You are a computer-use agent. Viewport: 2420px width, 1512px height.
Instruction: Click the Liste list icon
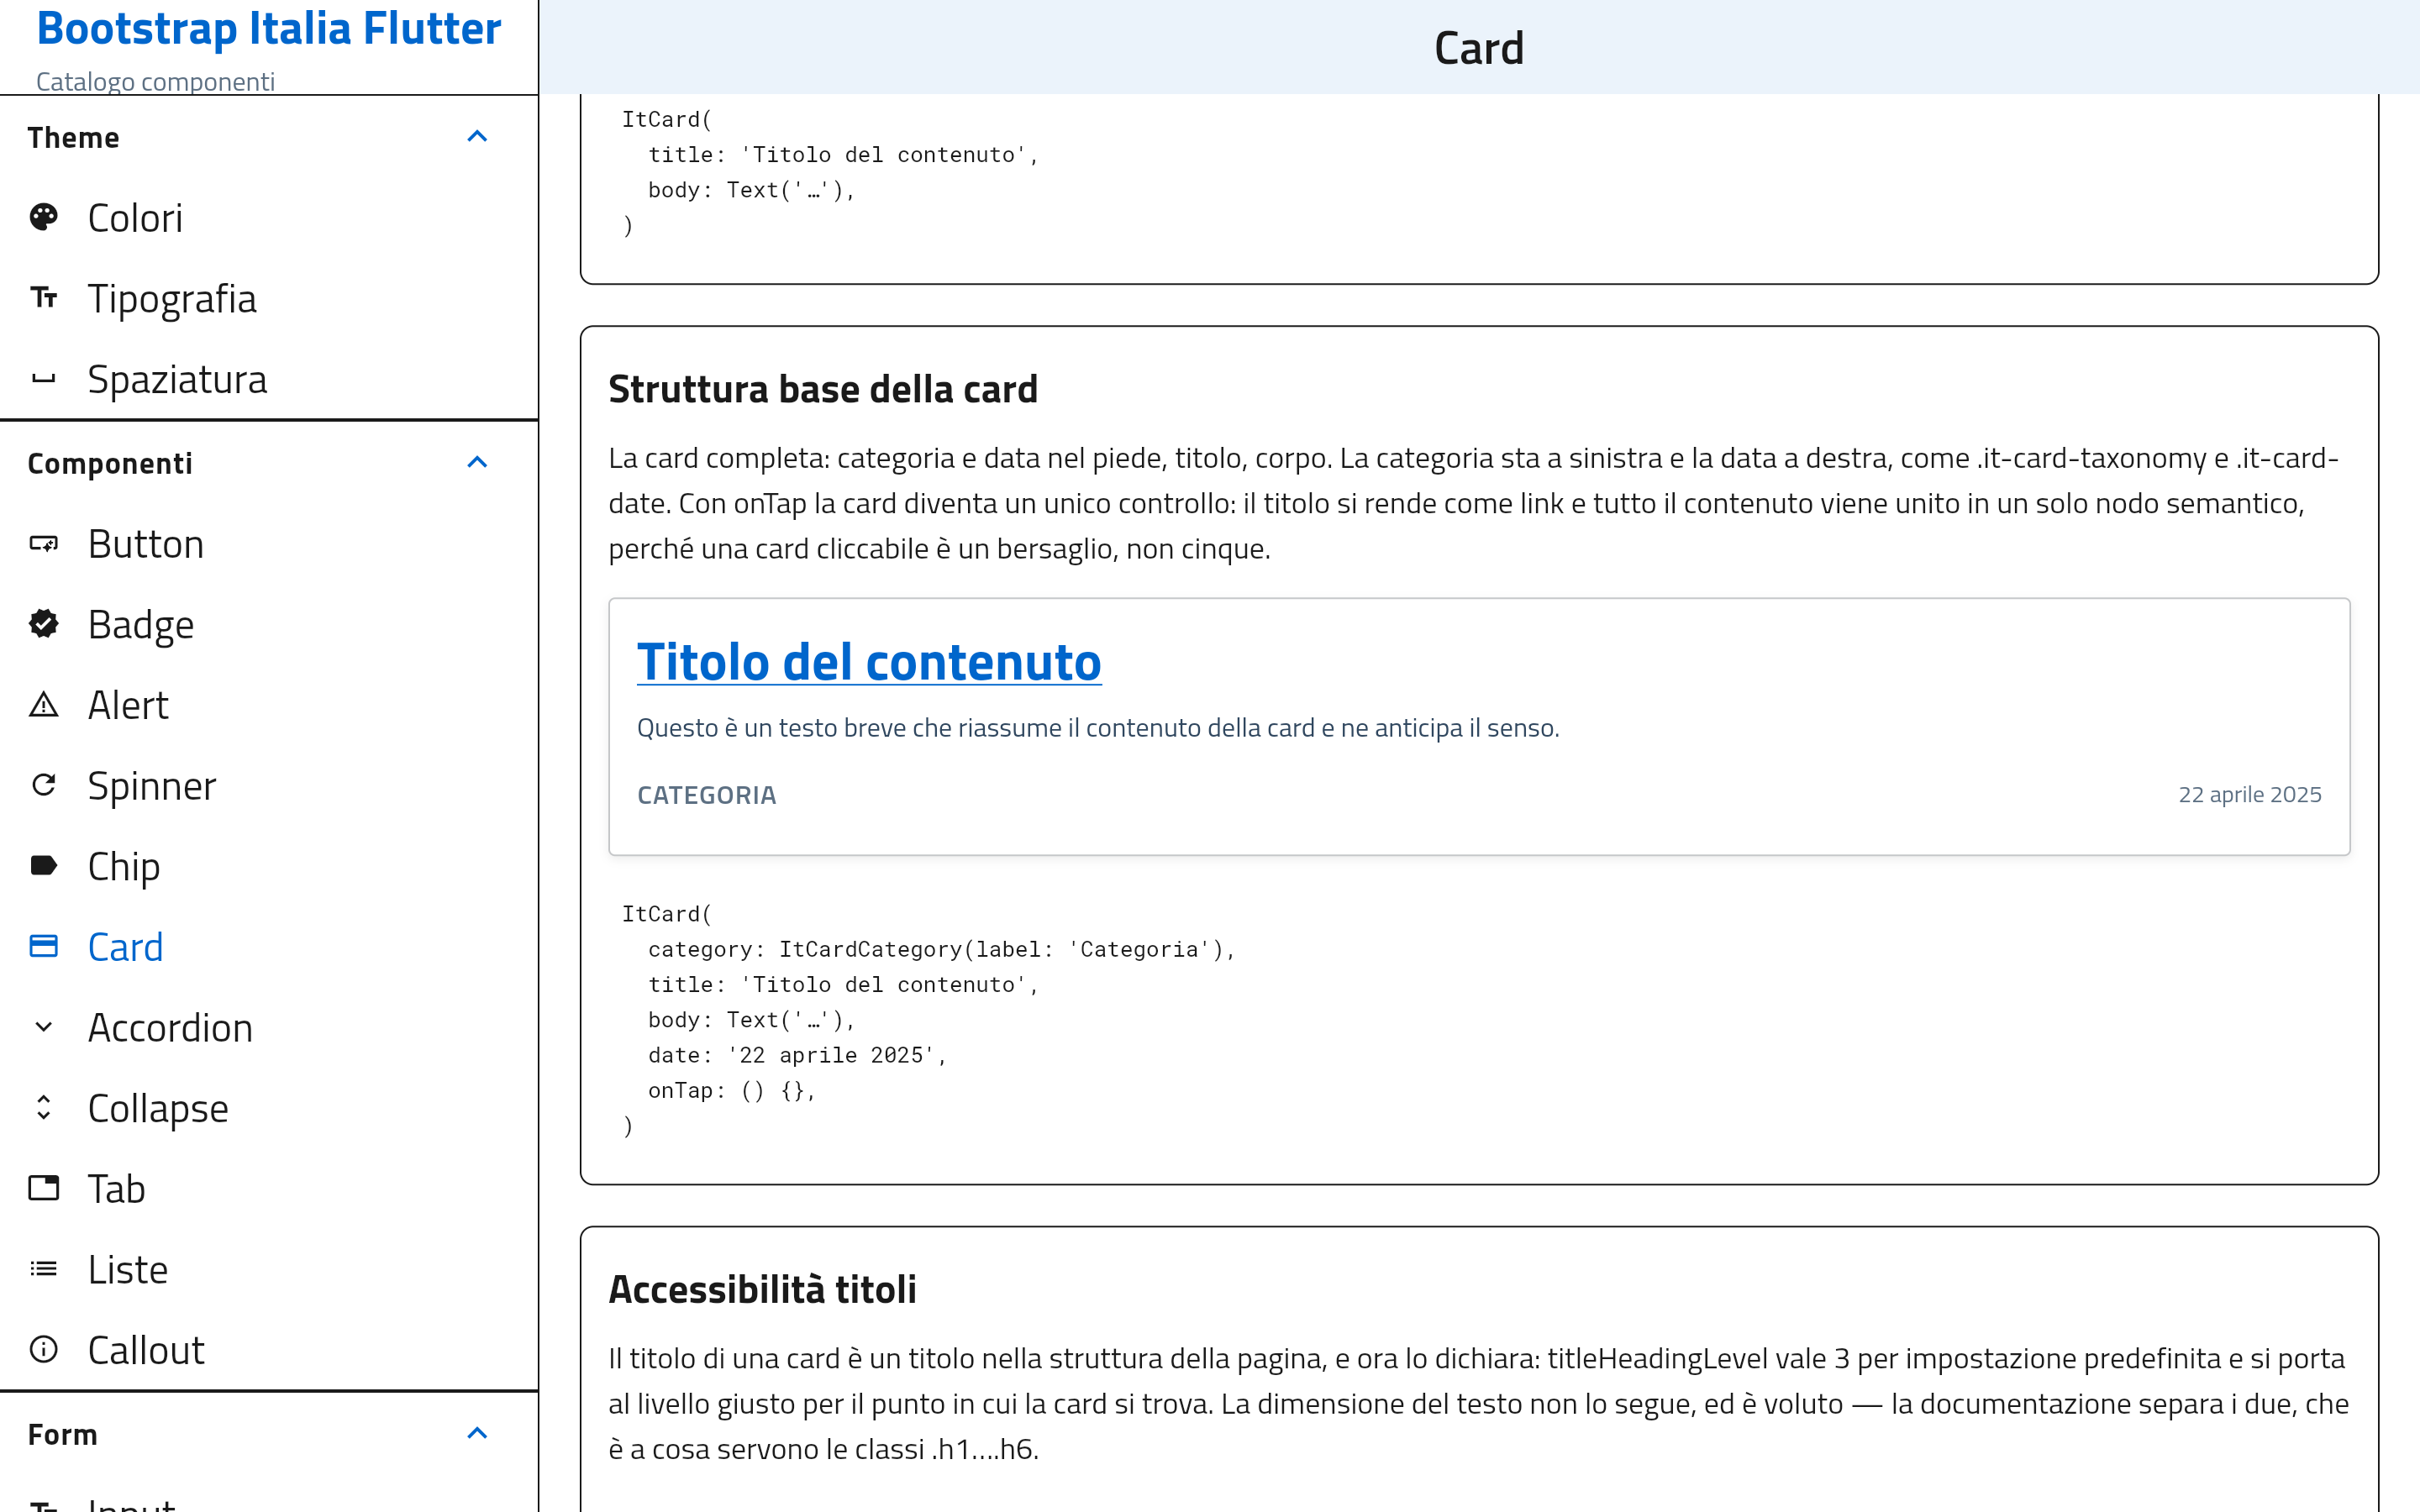[43, 1269]
